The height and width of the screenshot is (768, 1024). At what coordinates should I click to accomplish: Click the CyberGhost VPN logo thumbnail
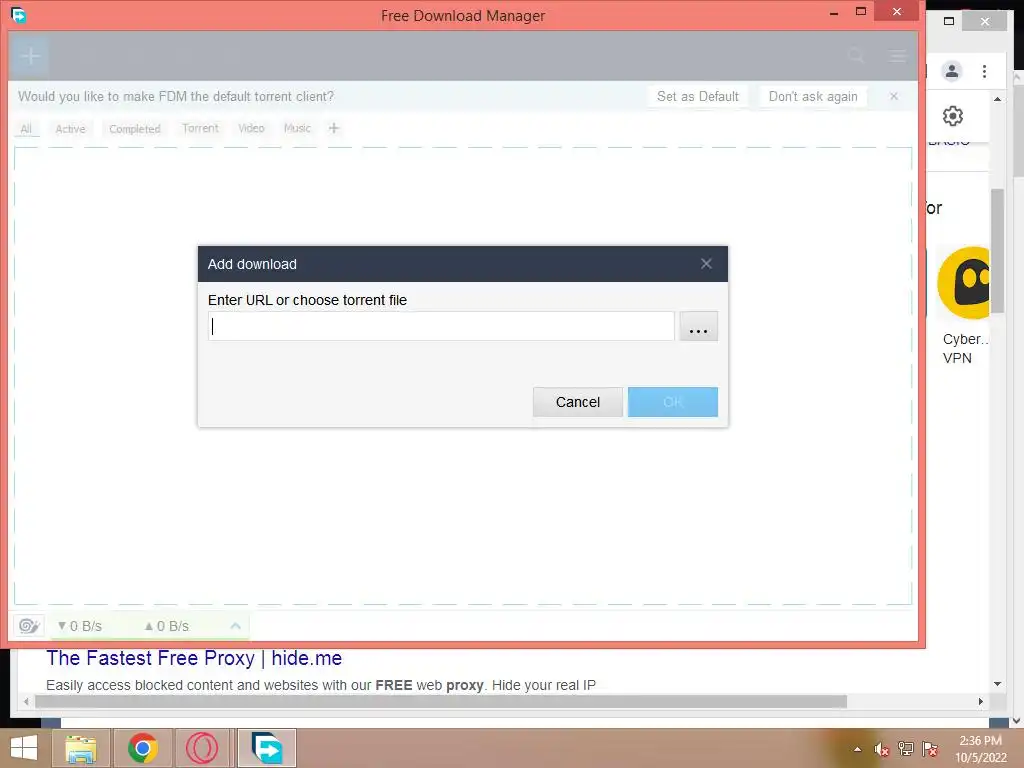coord(965,283)
